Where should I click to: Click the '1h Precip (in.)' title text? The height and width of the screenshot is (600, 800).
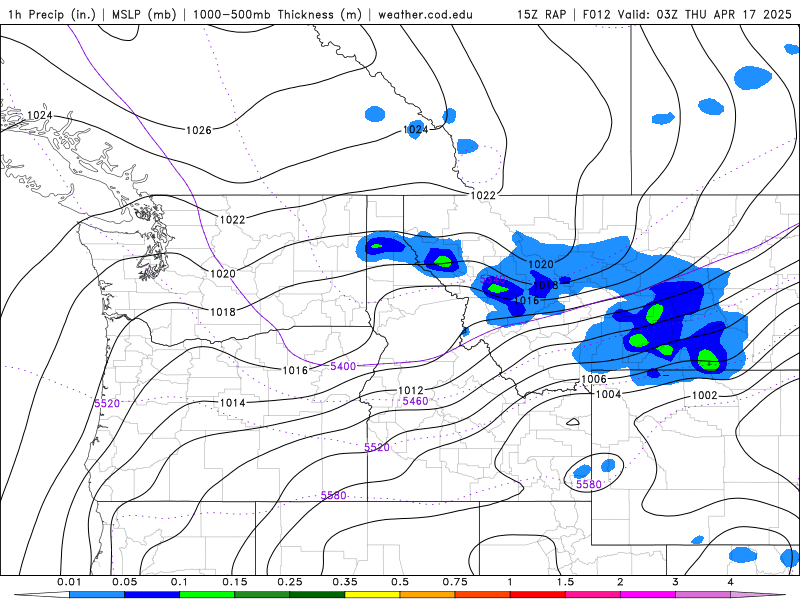pos(52,14)
